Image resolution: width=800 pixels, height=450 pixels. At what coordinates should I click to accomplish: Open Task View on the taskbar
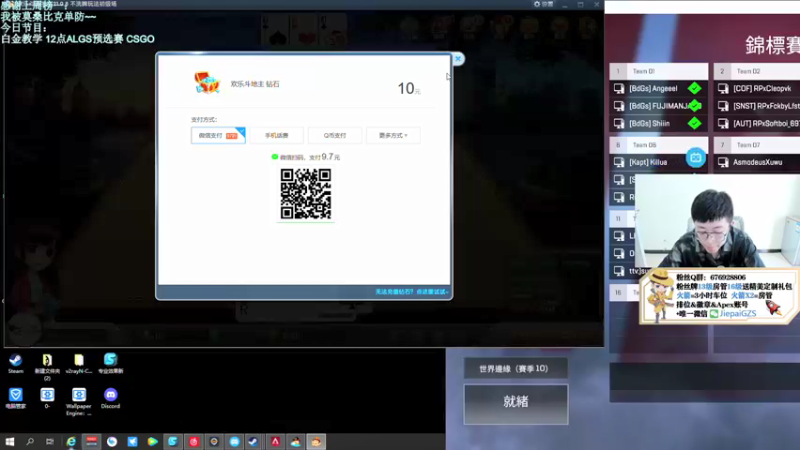pyautogui.click(x=50, y=441)
